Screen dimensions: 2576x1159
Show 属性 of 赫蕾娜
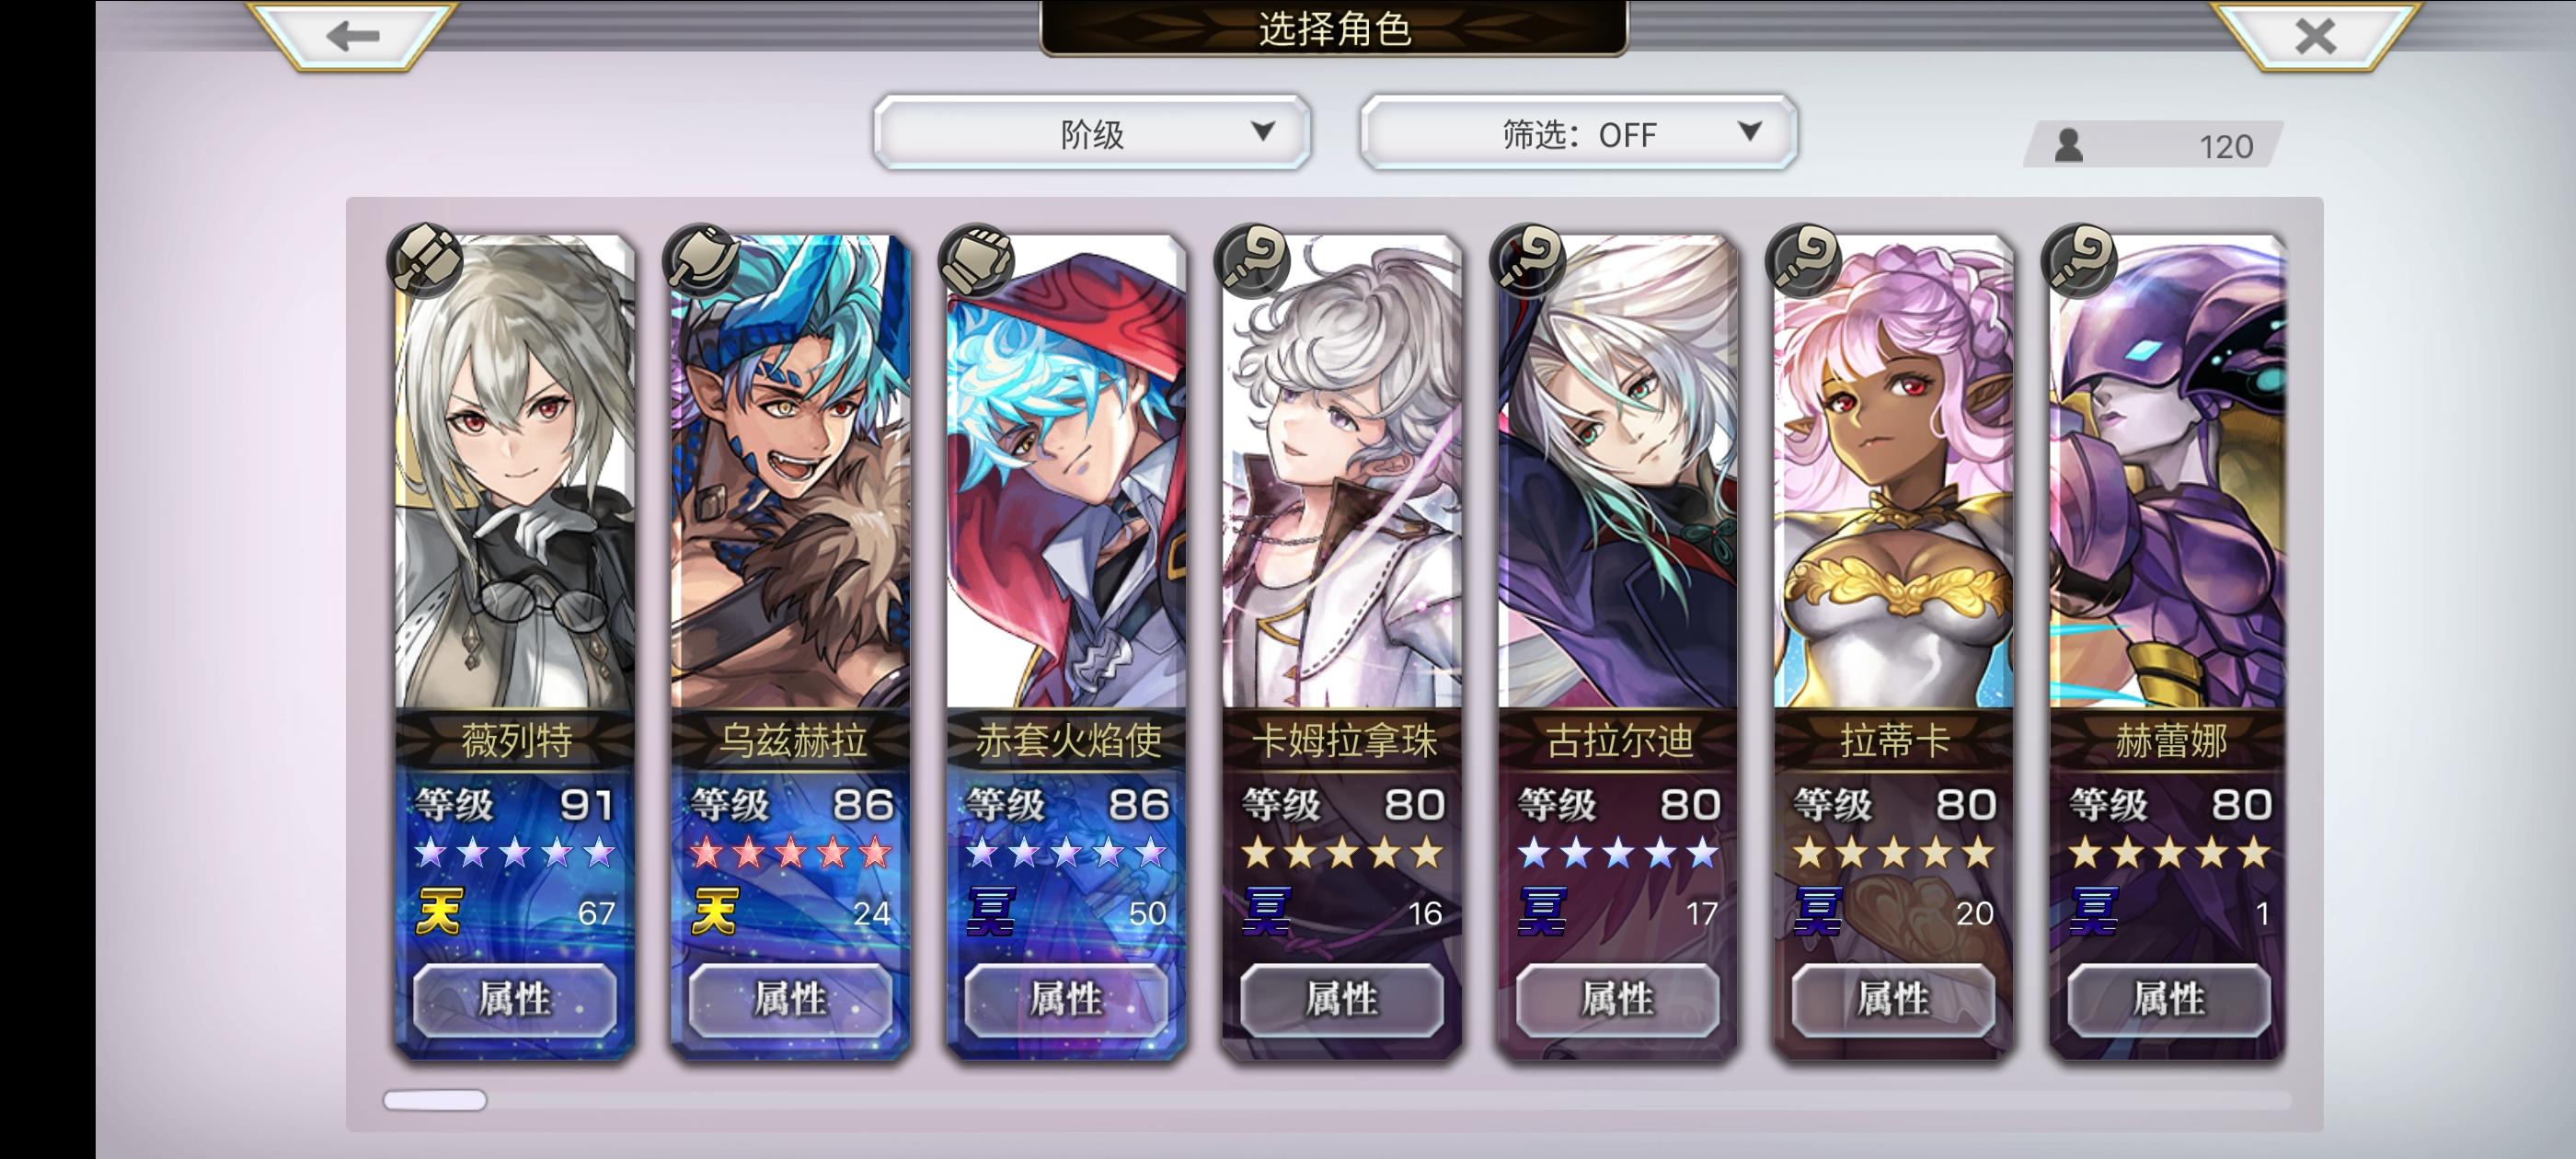(x=2168, y=999)
